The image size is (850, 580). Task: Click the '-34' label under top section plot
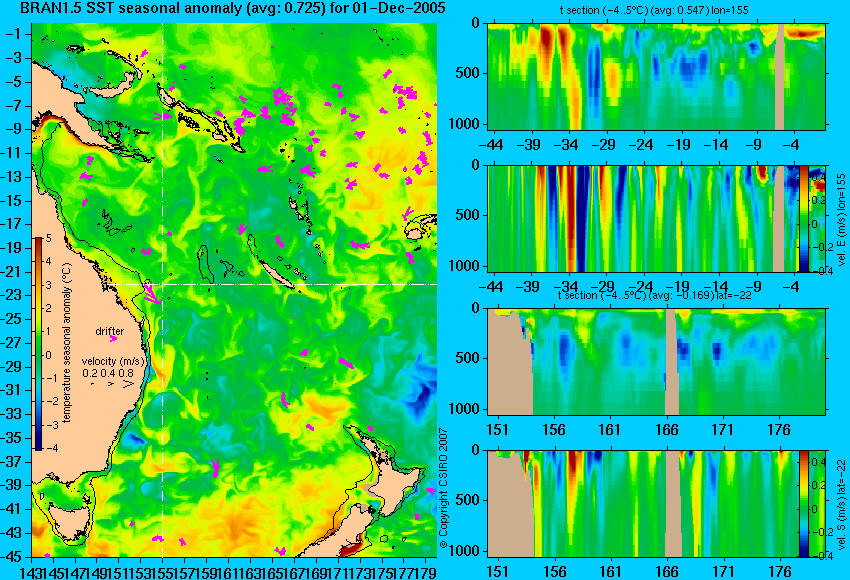click(x=567, y=145)
